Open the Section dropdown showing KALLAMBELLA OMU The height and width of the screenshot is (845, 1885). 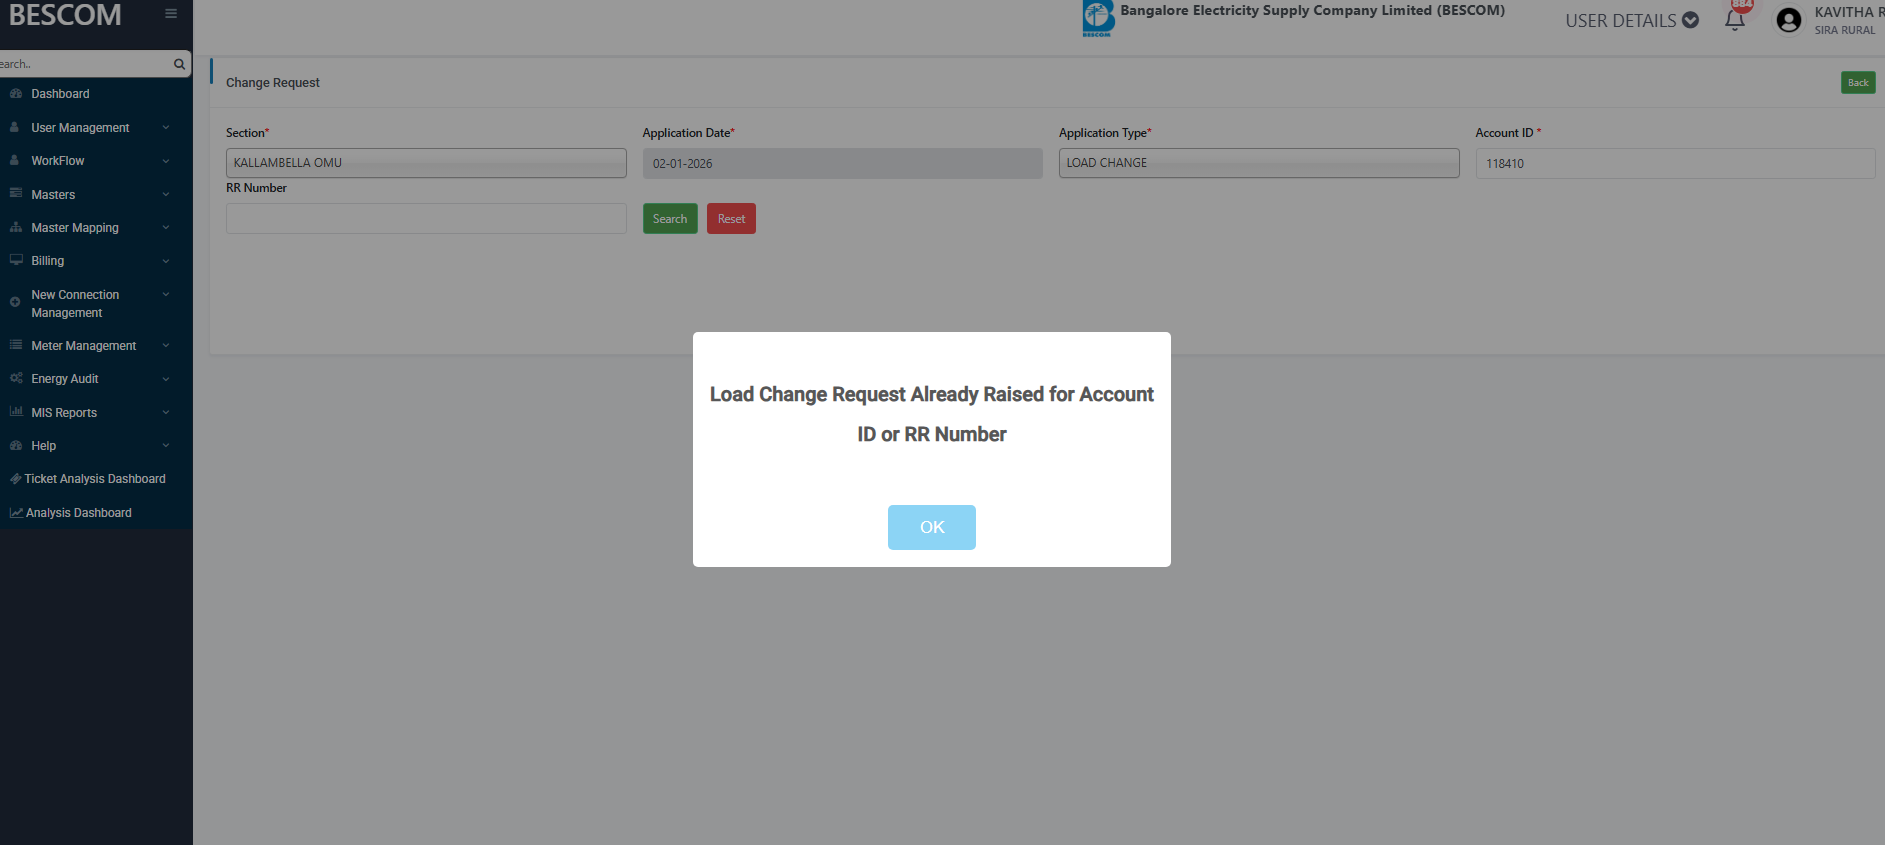[426, 163]
